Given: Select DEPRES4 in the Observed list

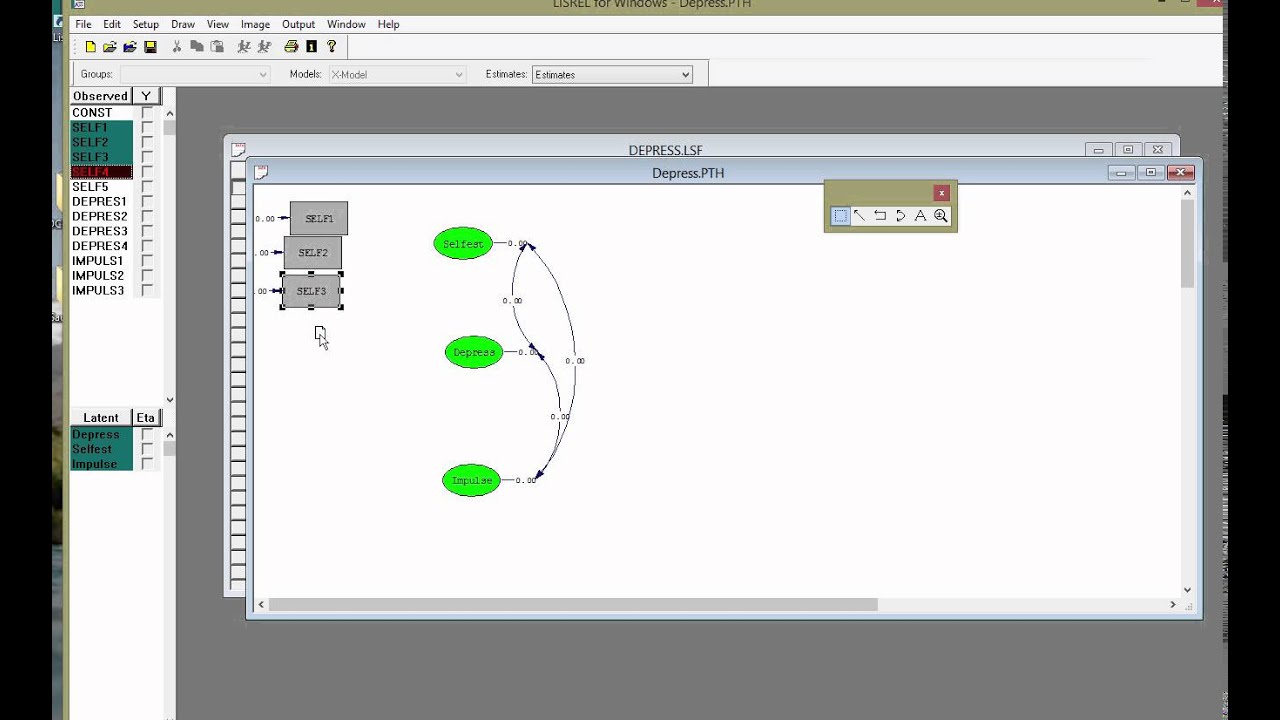Looking at the screenshot, I should tap(101, 246).
